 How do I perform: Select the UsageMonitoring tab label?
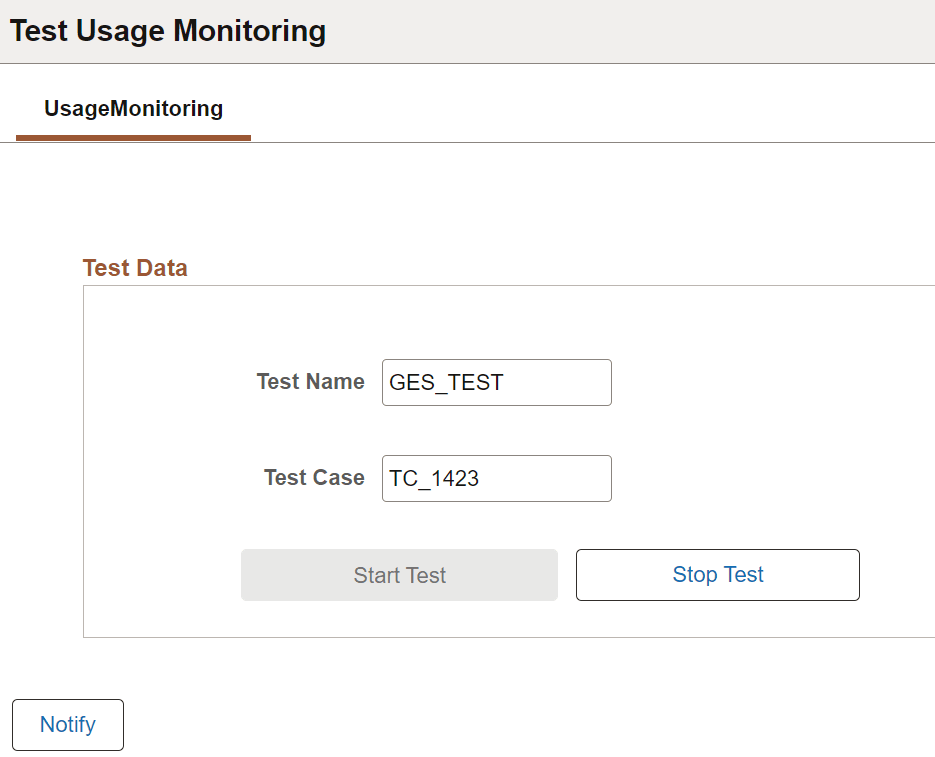[x=132, y=108]
